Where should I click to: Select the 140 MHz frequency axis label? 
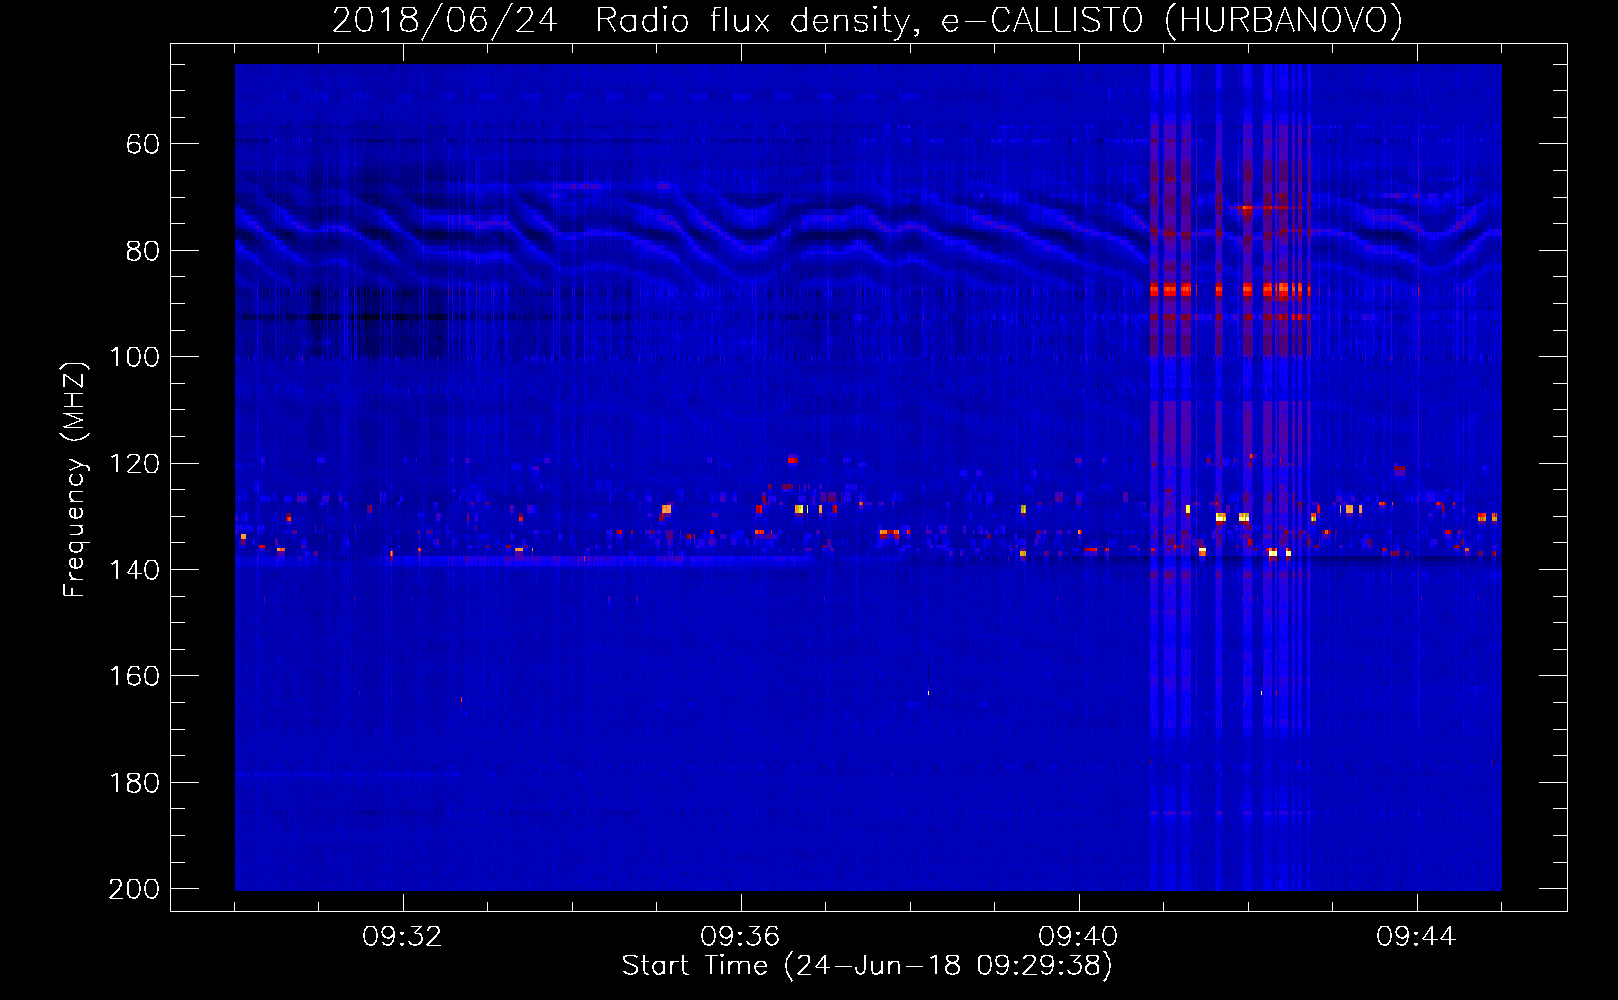point(135,570)
